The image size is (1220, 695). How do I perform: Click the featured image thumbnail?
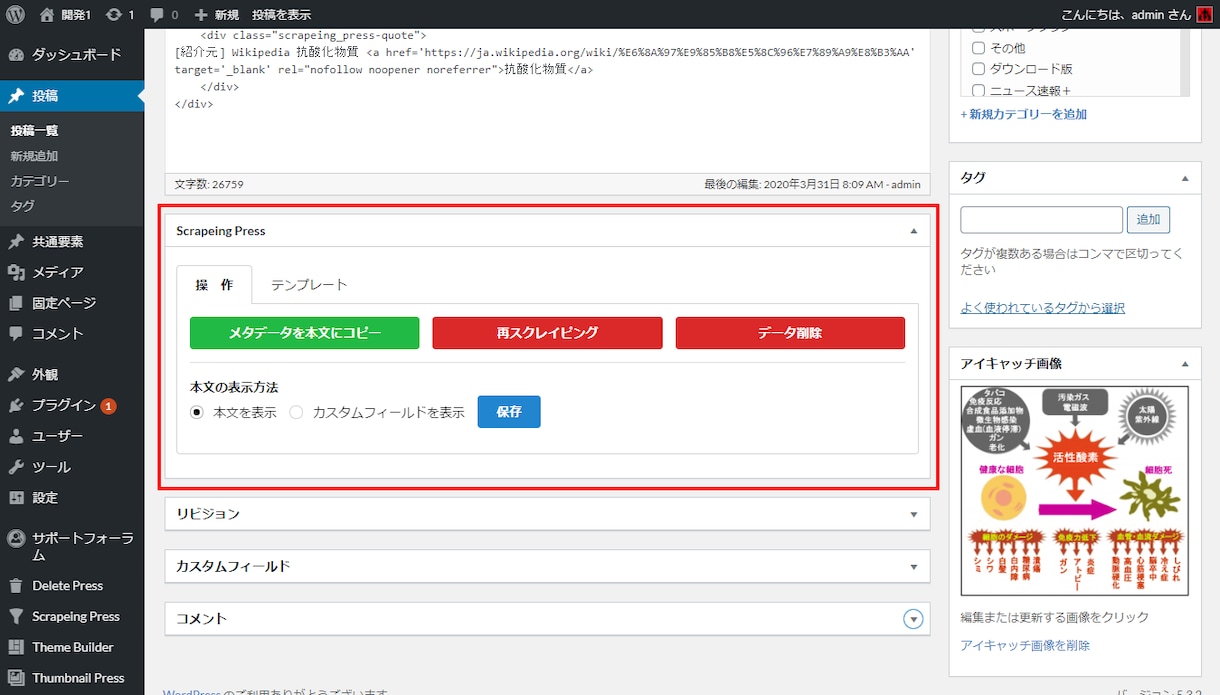click(x=1075, y=491)
